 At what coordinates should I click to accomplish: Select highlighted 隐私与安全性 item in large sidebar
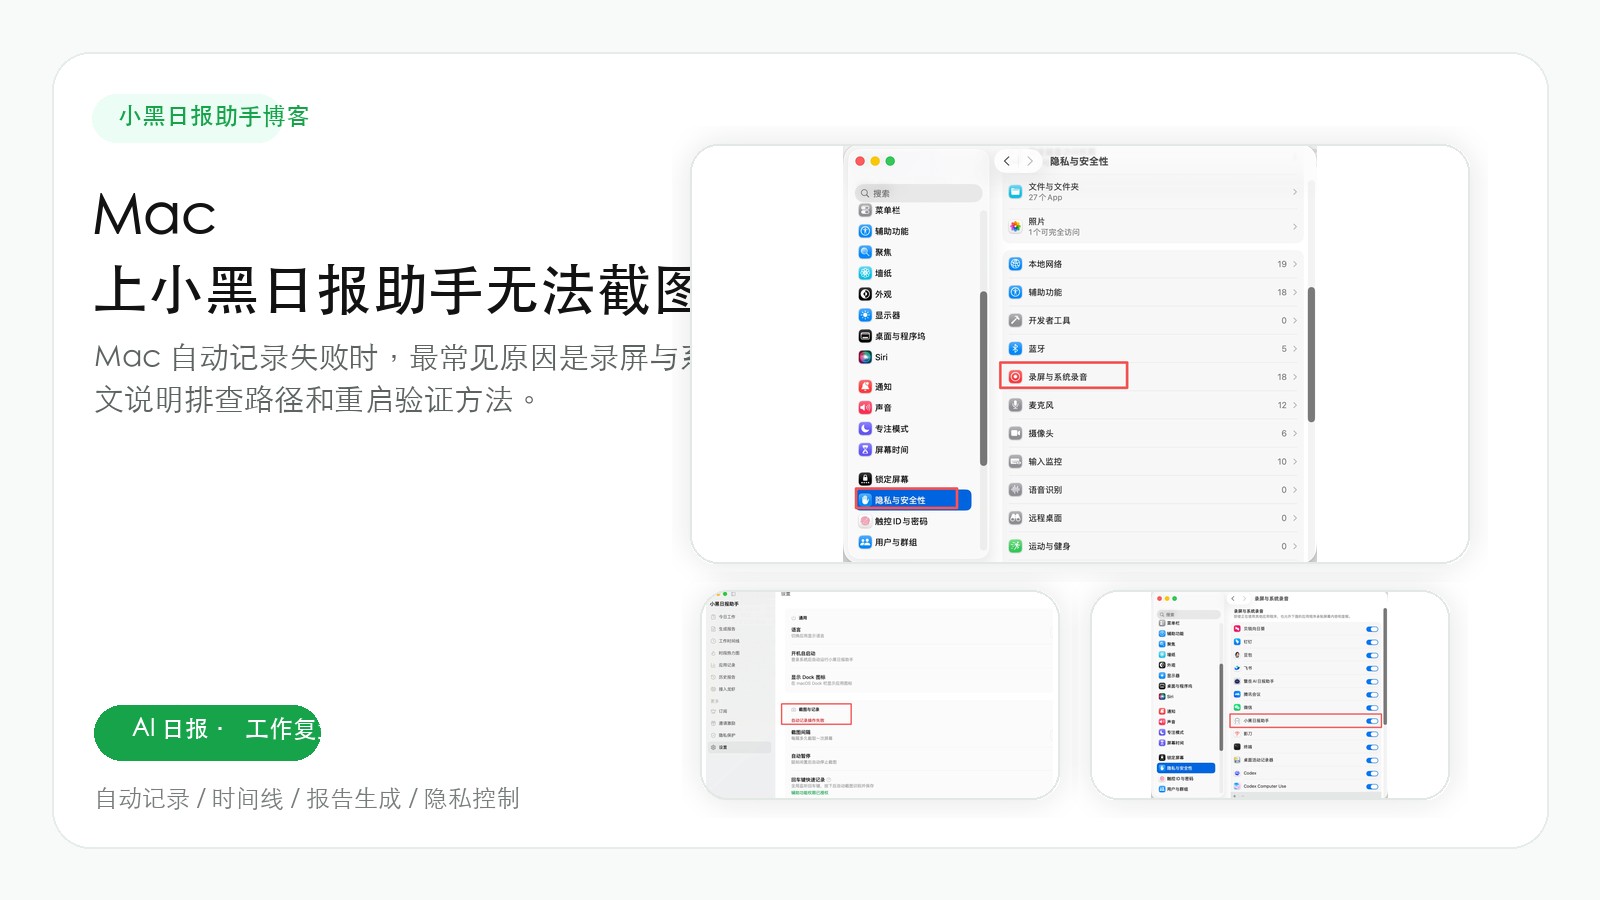point(913,500)
